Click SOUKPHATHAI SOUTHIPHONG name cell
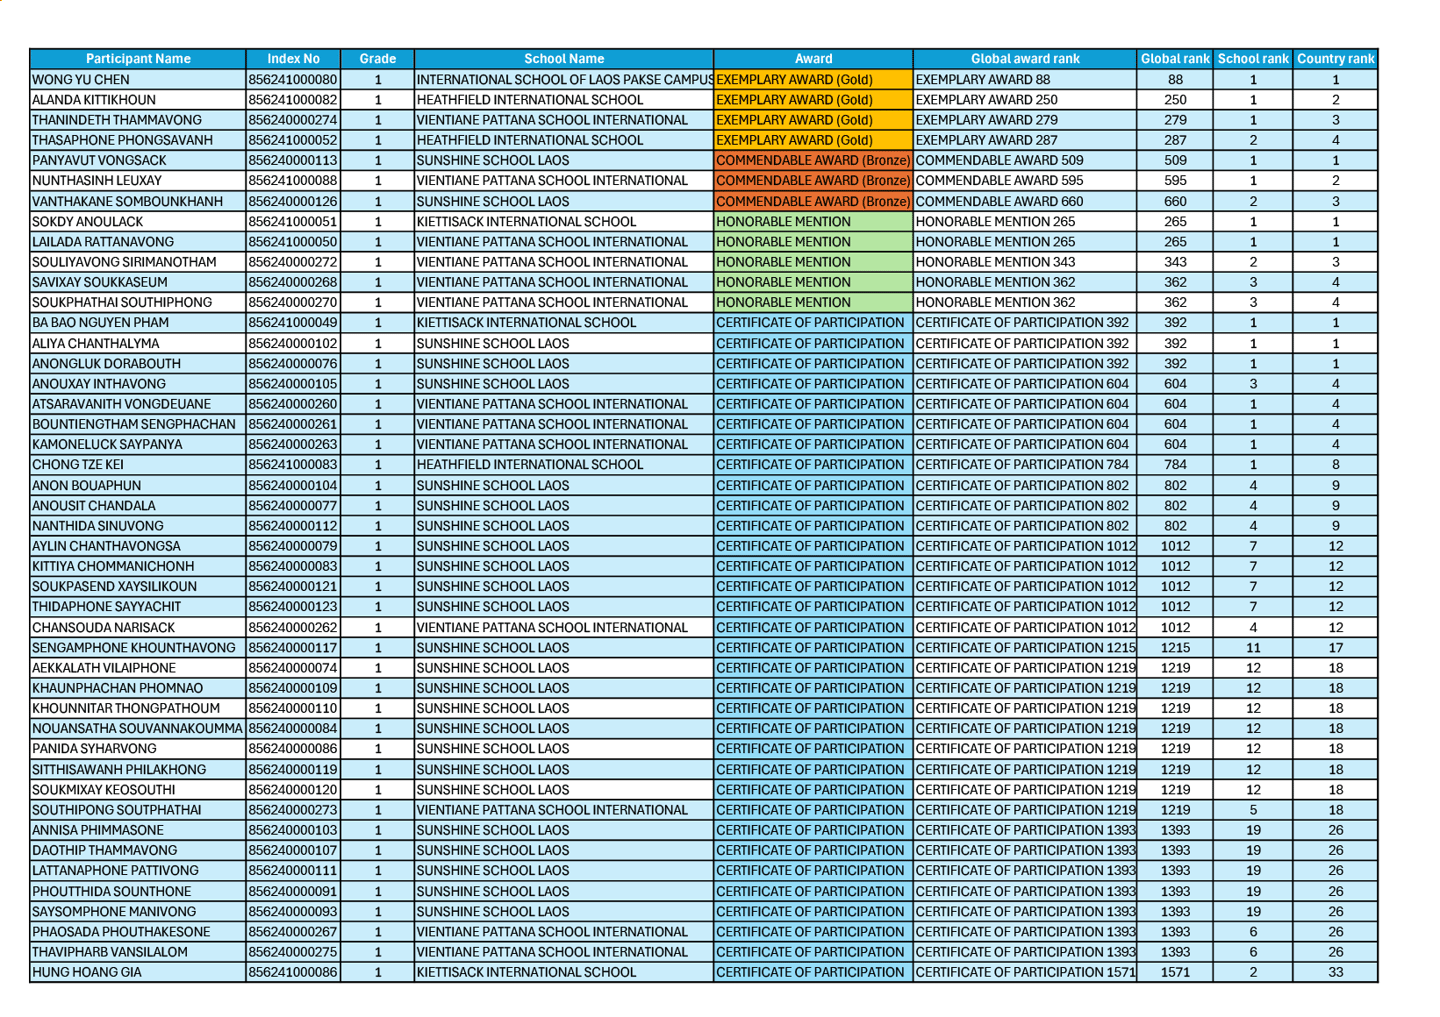The width and height of the screenshot is (1440, 1017). [138, 302]
